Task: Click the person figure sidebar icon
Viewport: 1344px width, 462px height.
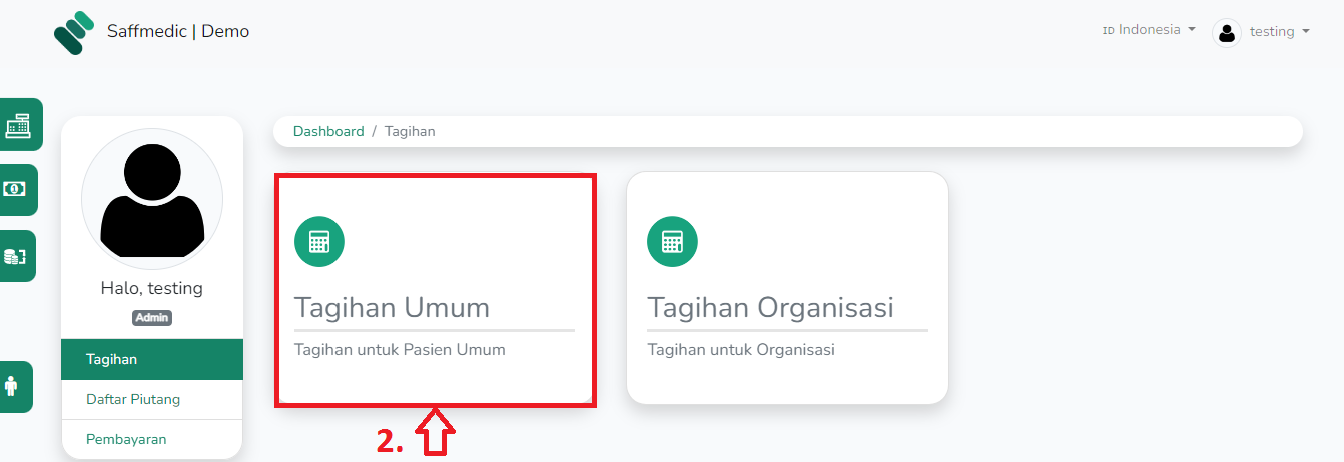Action: click(12, 386)
